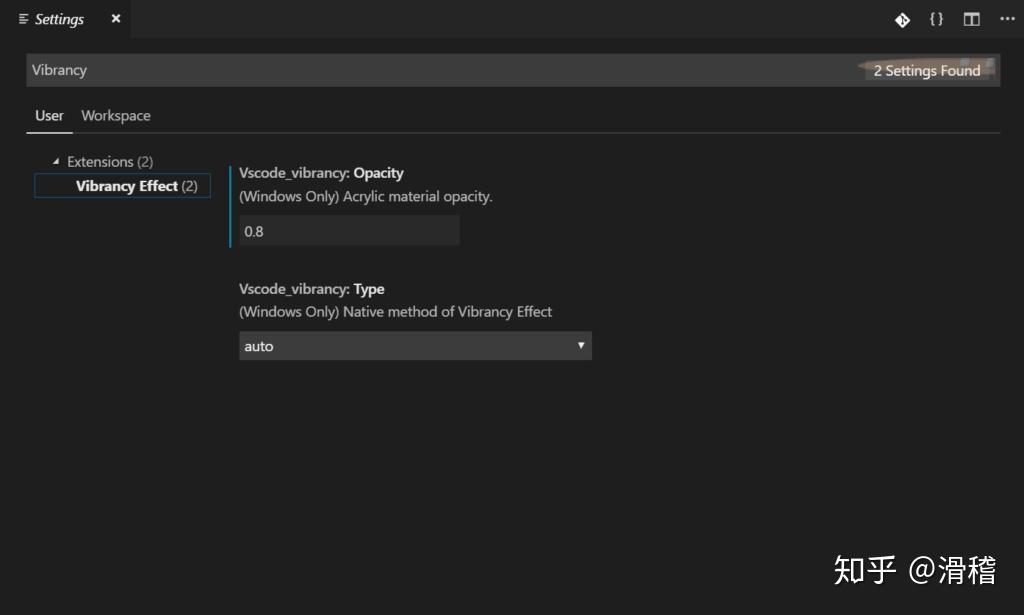
Task: Click inside the Opacity value field showing 0.8
Action: coord(349,230)
